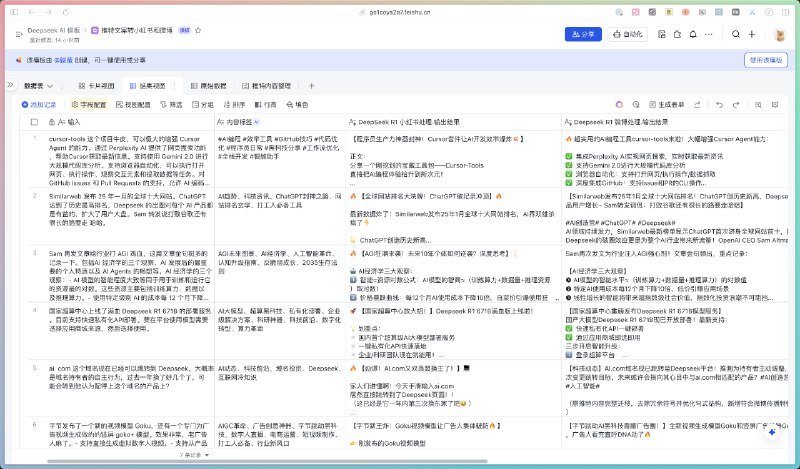Click the blue 分享 share button
The width and height of the screenshot is (800, 469).
(x=583, y=34)
